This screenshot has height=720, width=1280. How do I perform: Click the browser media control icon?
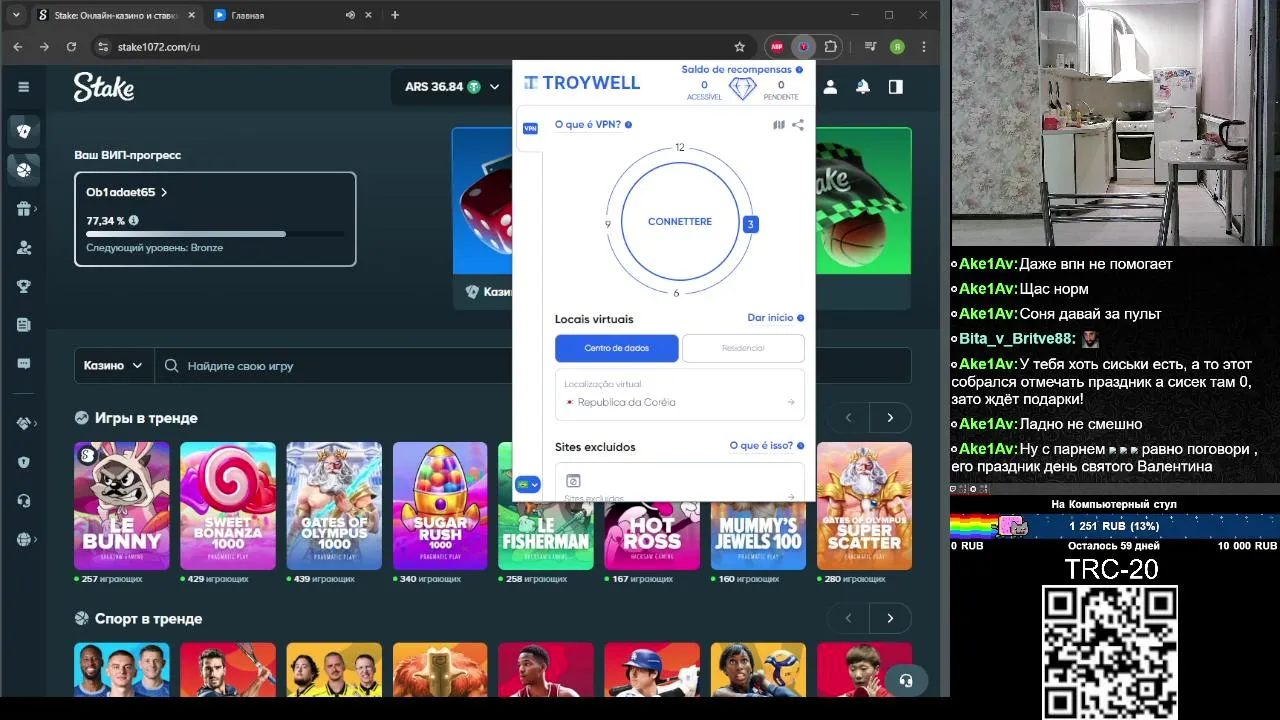(872, 46)
